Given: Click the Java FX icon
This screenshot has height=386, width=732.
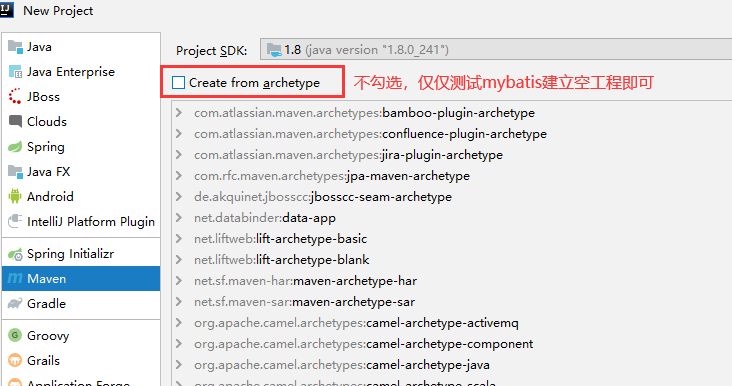Looking at the screenshot, I should click(x=15, y=172).
